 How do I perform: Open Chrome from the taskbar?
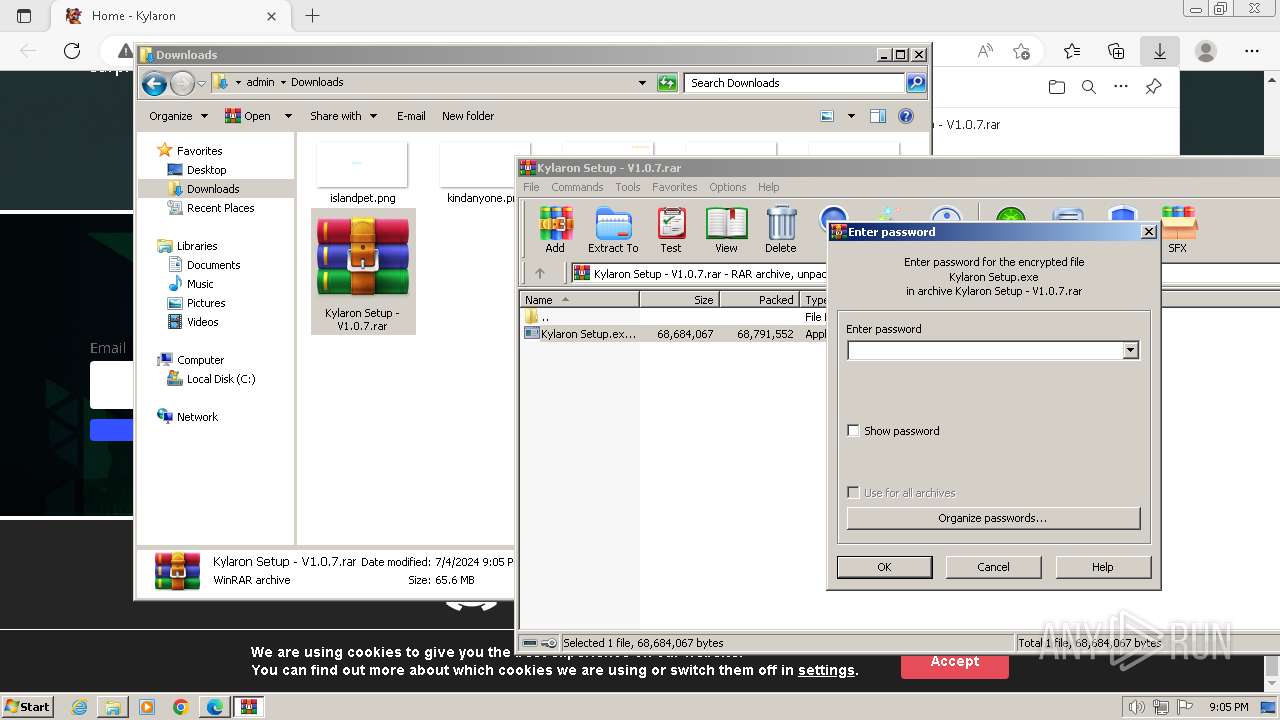(x=181, y=707)
